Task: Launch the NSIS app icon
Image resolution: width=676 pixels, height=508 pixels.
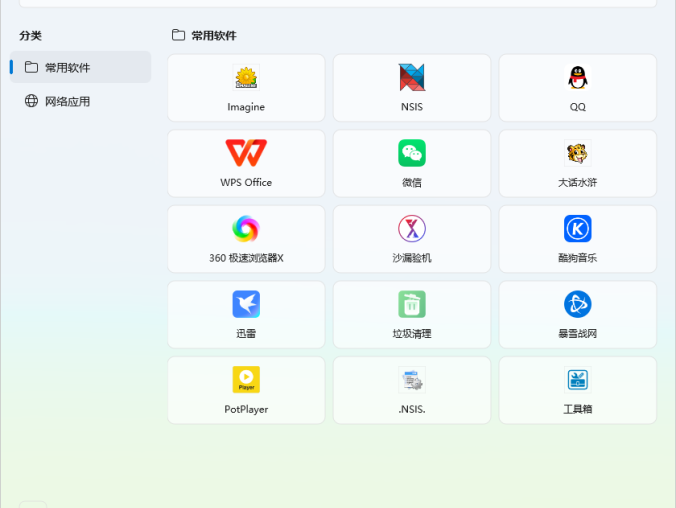Action: [x=412, y=78]
